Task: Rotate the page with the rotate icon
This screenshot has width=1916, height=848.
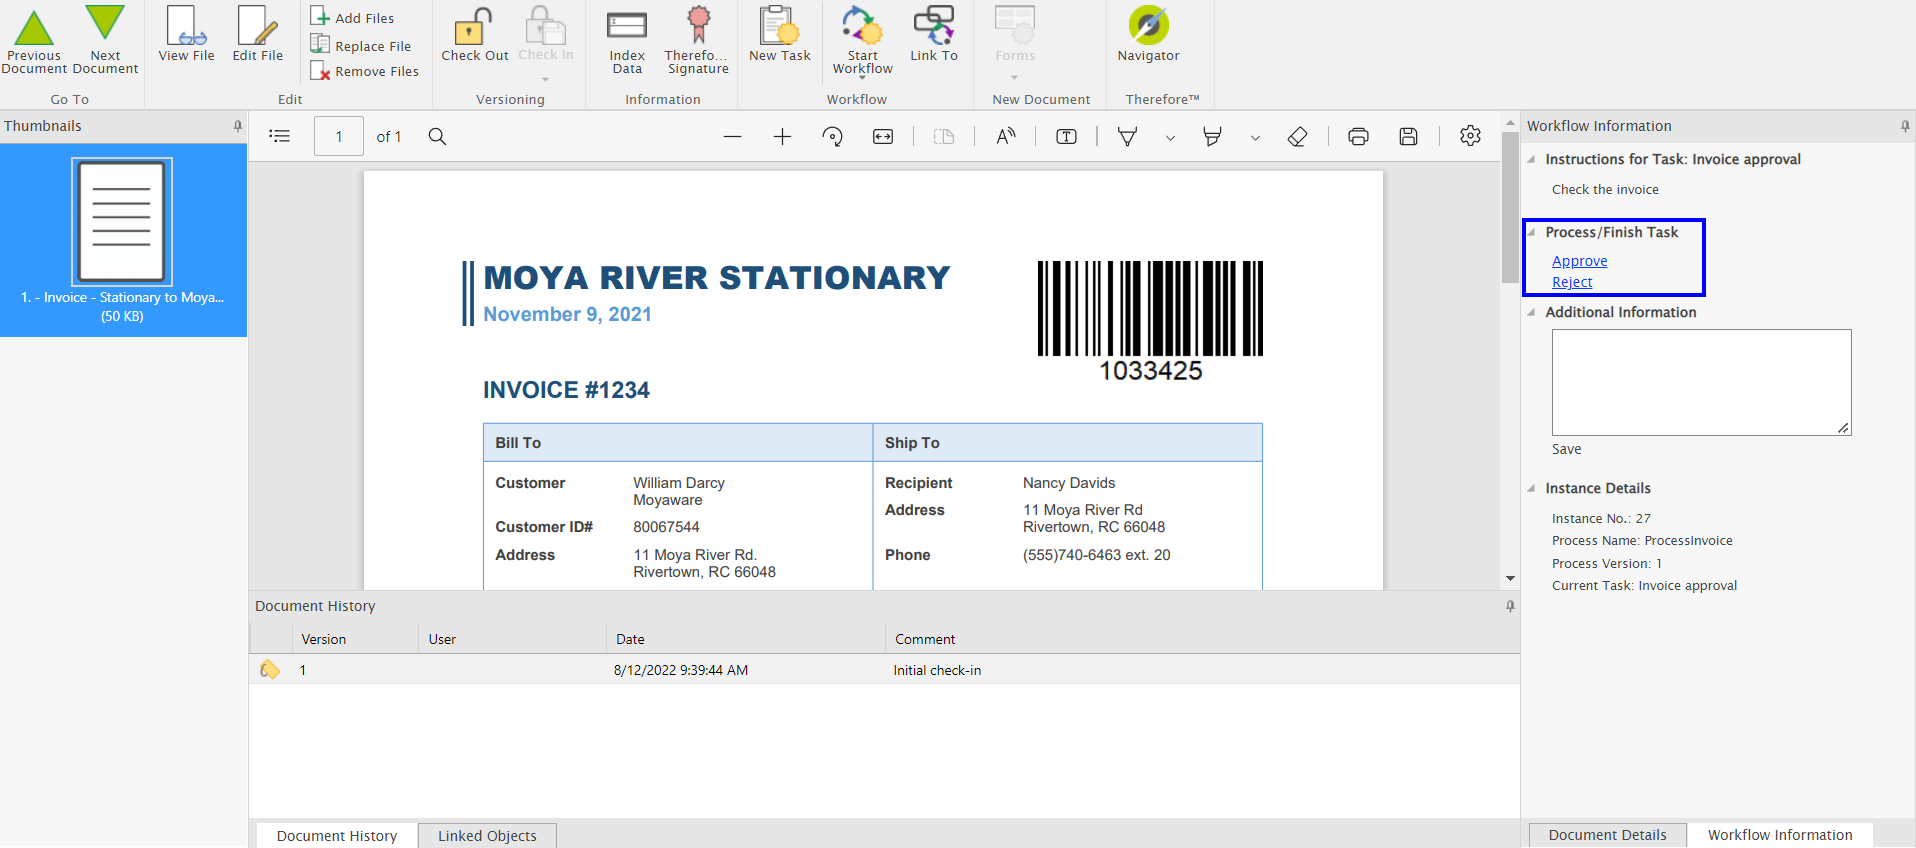Action: [832, 137]
